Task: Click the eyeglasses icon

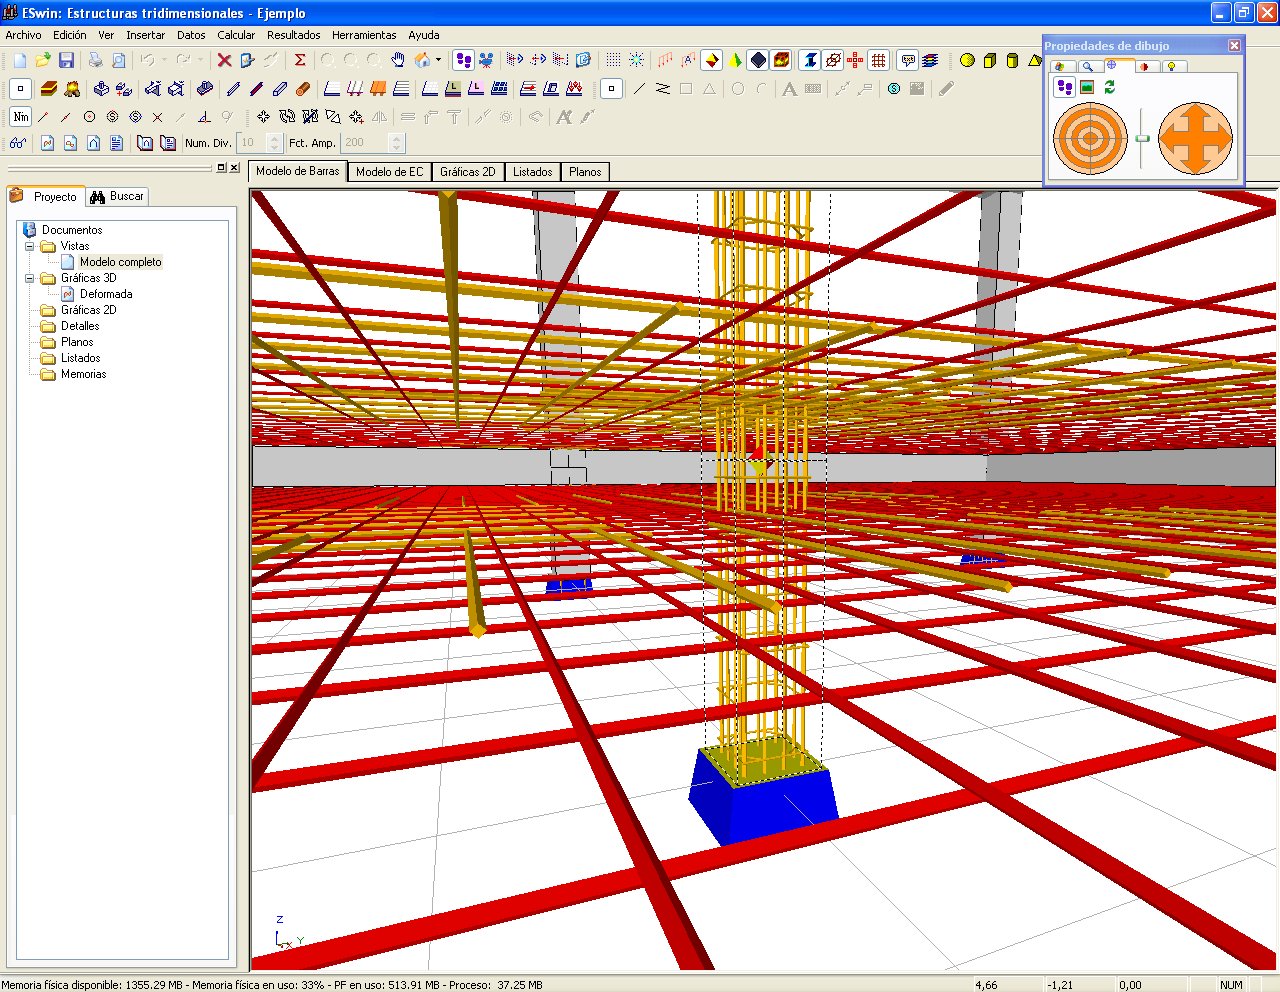Action: (18, 144)
